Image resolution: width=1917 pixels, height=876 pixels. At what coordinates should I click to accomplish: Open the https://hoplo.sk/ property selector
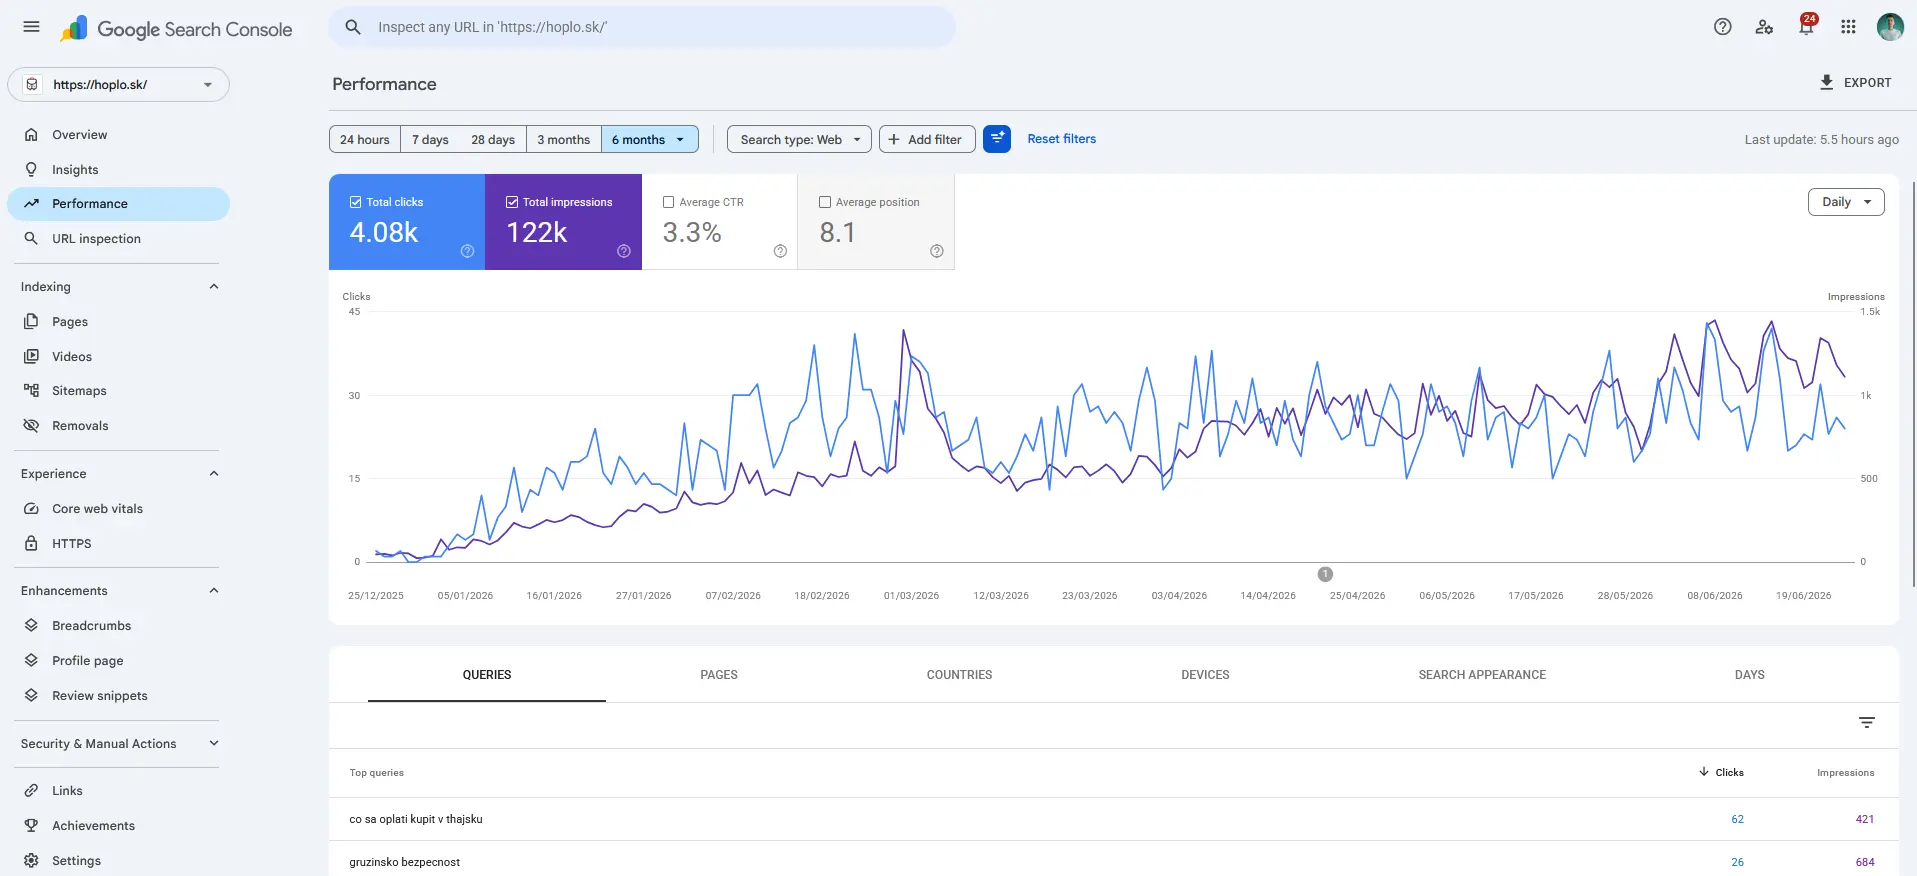pos(118,84)
